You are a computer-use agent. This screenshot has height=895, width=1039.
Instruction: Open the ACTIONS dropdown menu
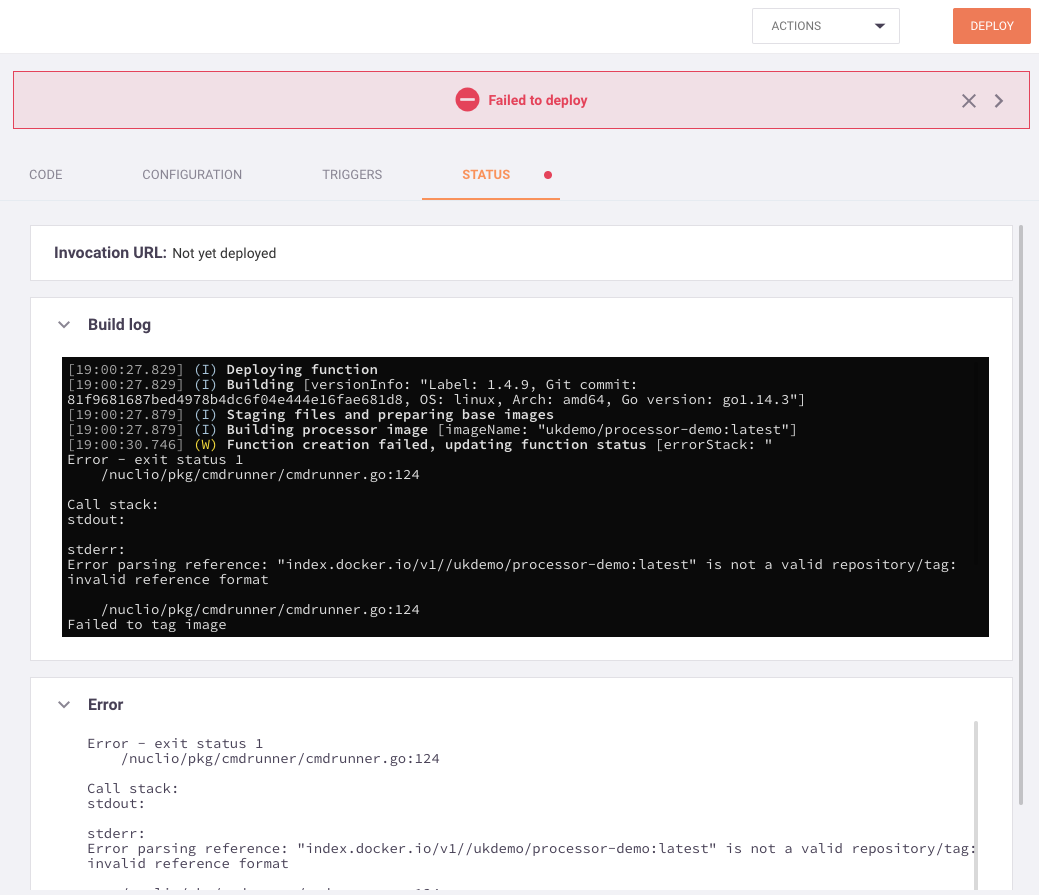pyautogui.click(x=825, y=25)
